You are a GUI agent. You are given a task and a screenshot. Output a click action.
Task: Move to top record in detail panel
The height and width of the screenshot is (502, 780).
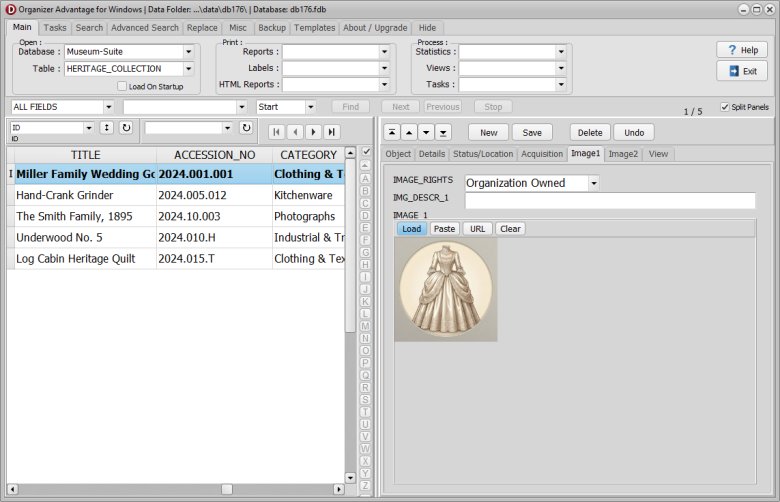pos(390,132)
